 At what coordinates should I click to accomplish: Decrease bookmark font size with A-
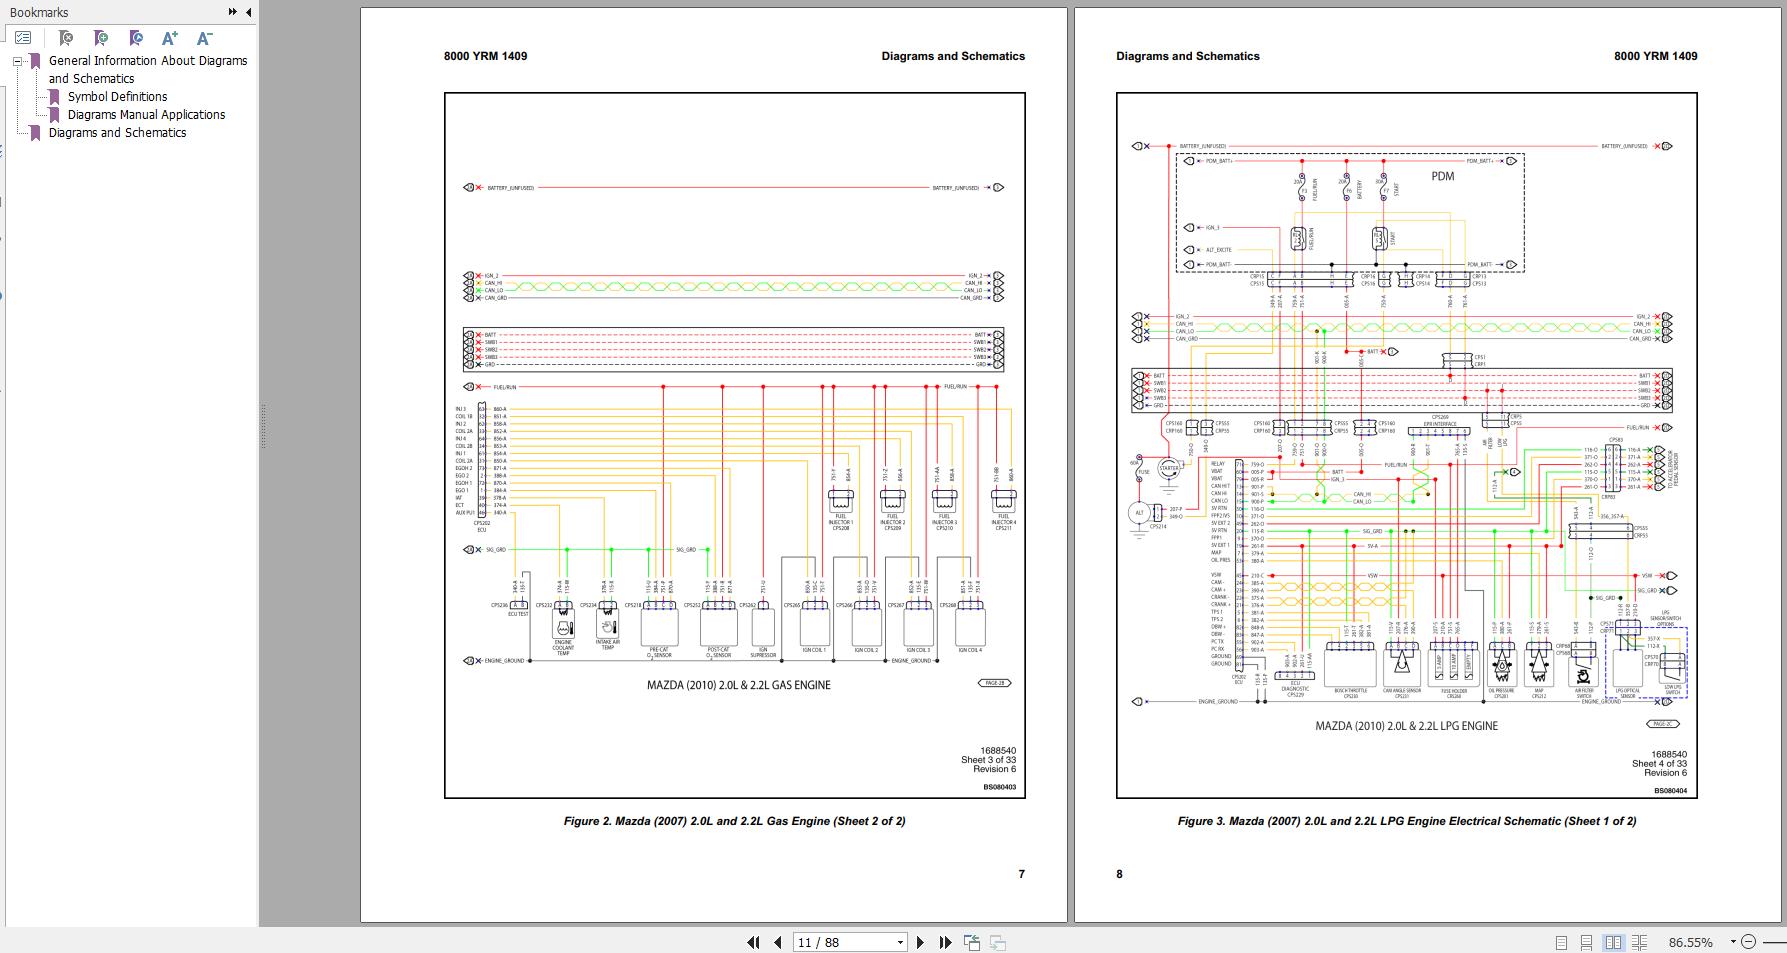click(x=204, y=38)
